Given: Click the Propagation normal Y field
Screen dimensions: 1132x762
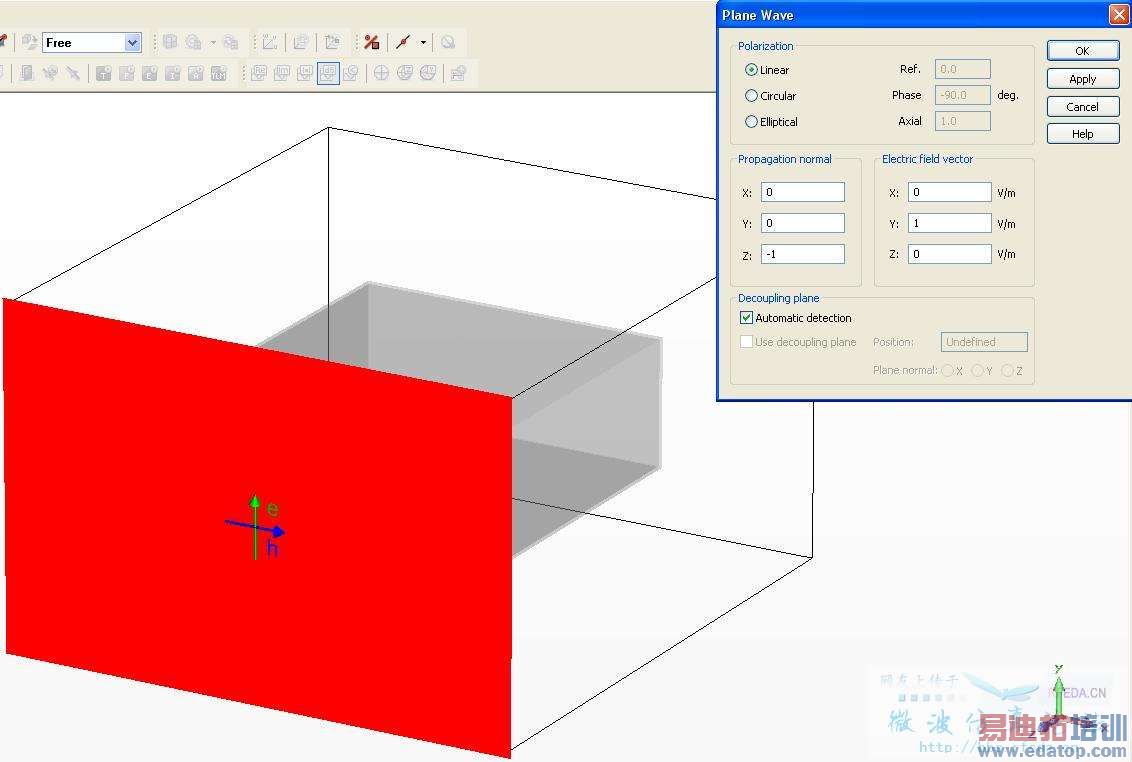Looking at the screenshot, I should [x=803, y=223].
